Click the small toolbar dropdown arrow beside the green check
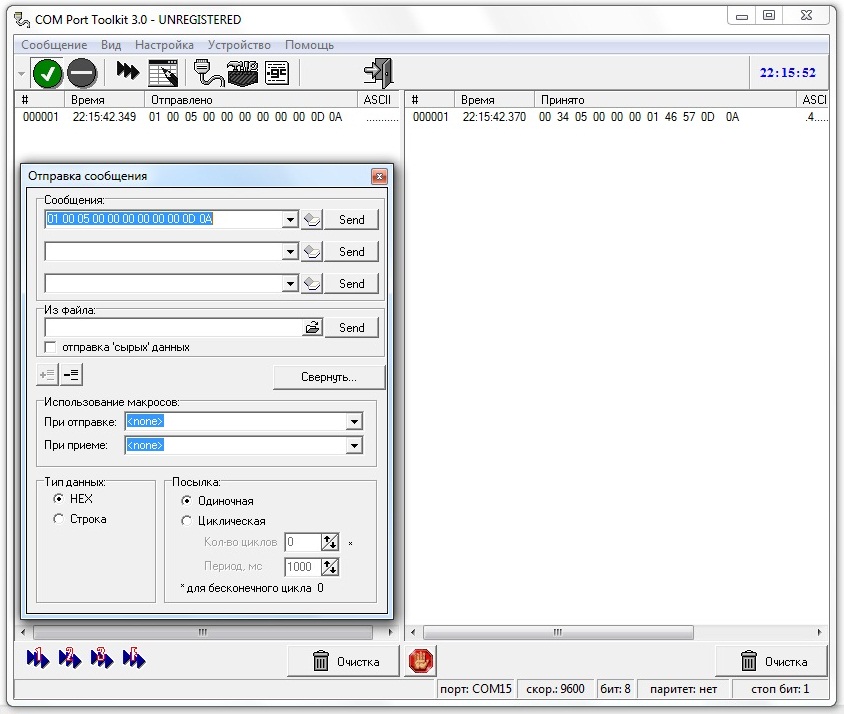844x714 pixels. click(x=22, y=73)
